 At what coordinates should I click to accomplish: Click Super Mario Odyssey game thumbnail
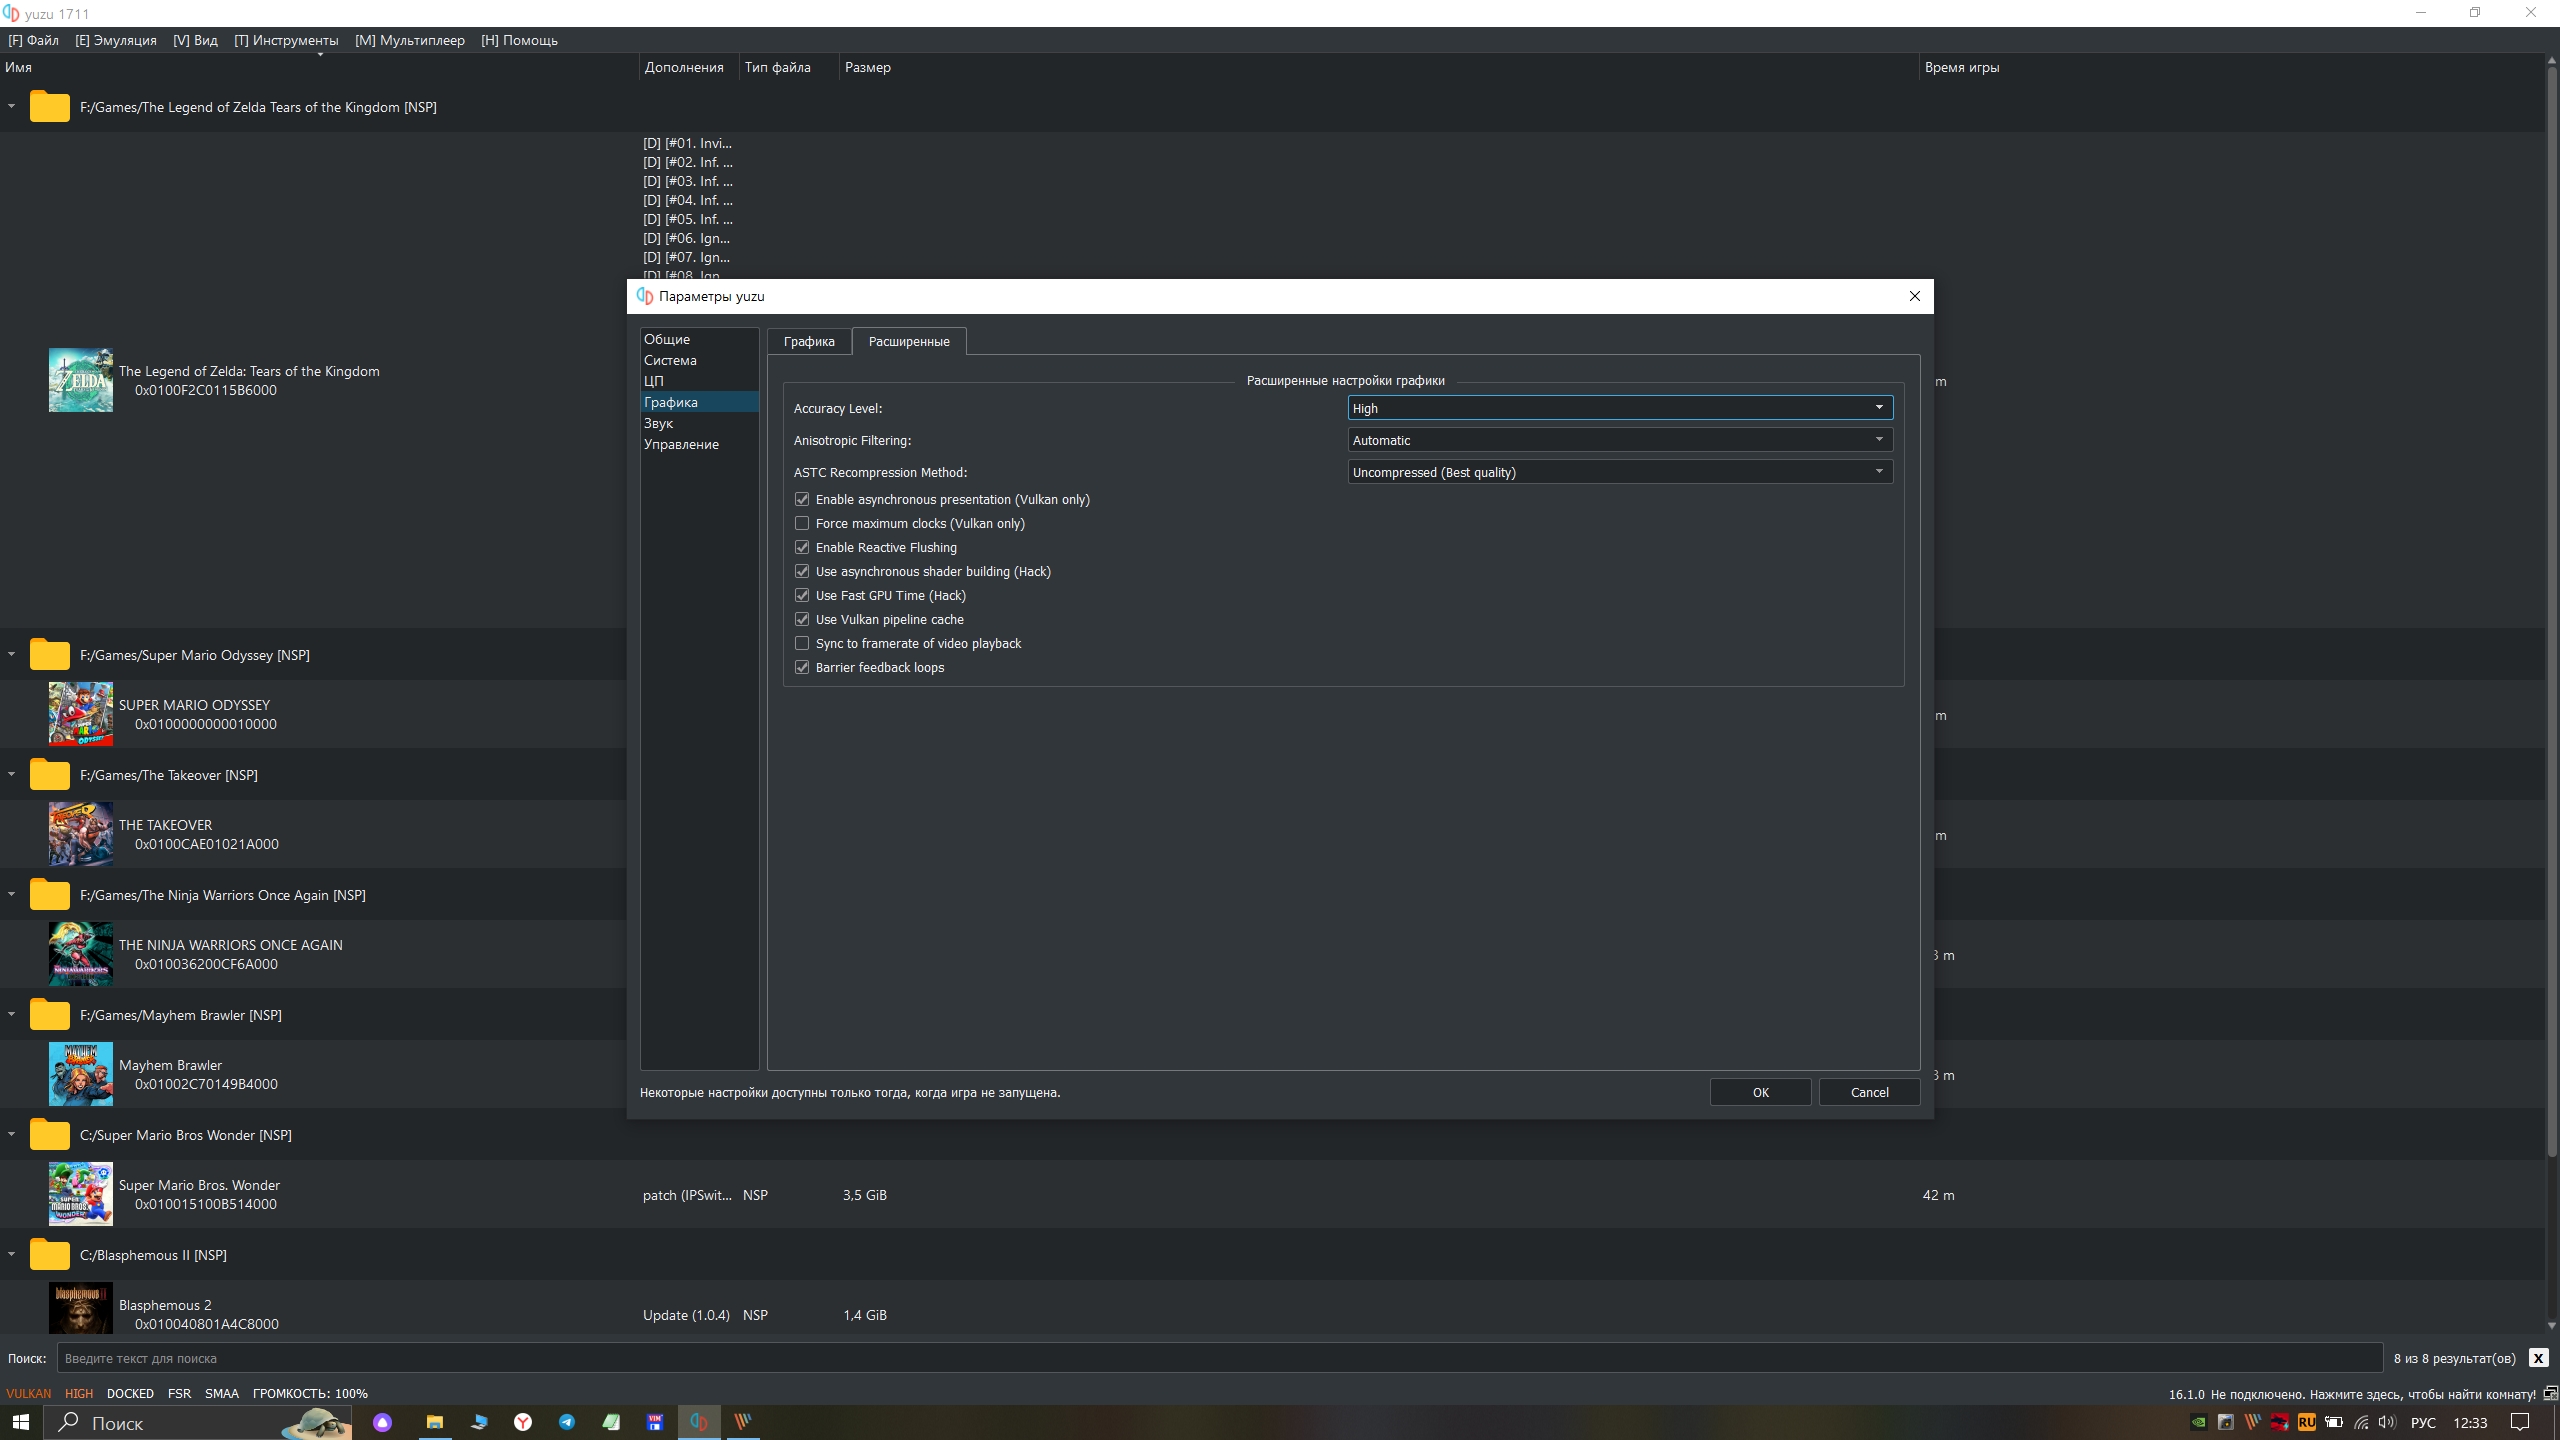point(77,714)
